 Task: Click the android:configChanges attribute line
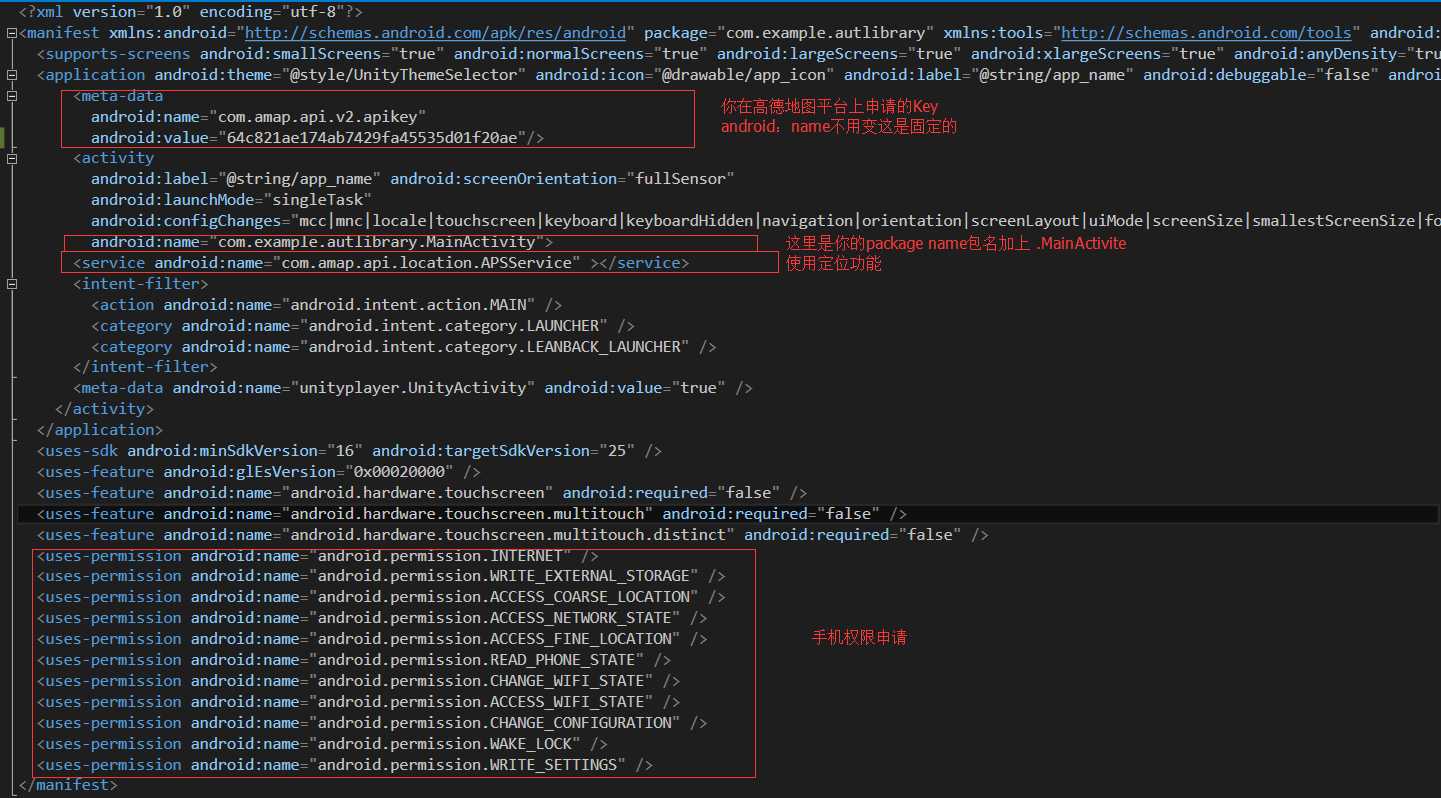tap(765, 221)
